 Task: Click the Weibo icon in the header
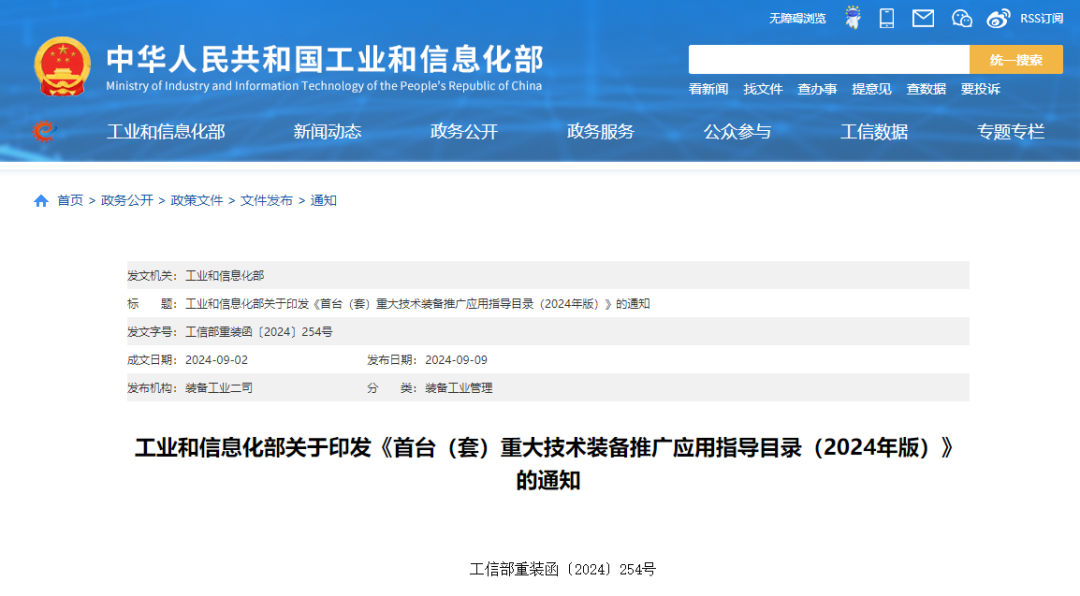(x=997, y=17)
